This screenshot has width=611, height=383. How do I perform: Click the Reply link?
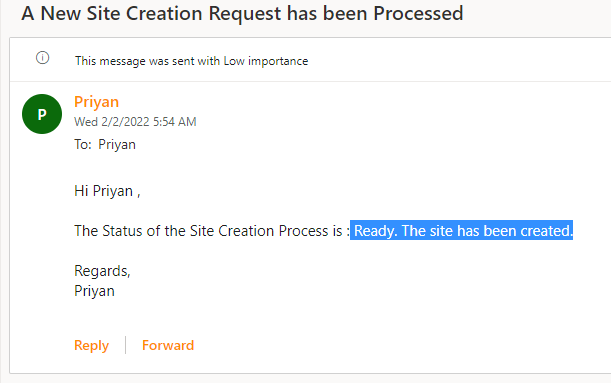(92, 345)
